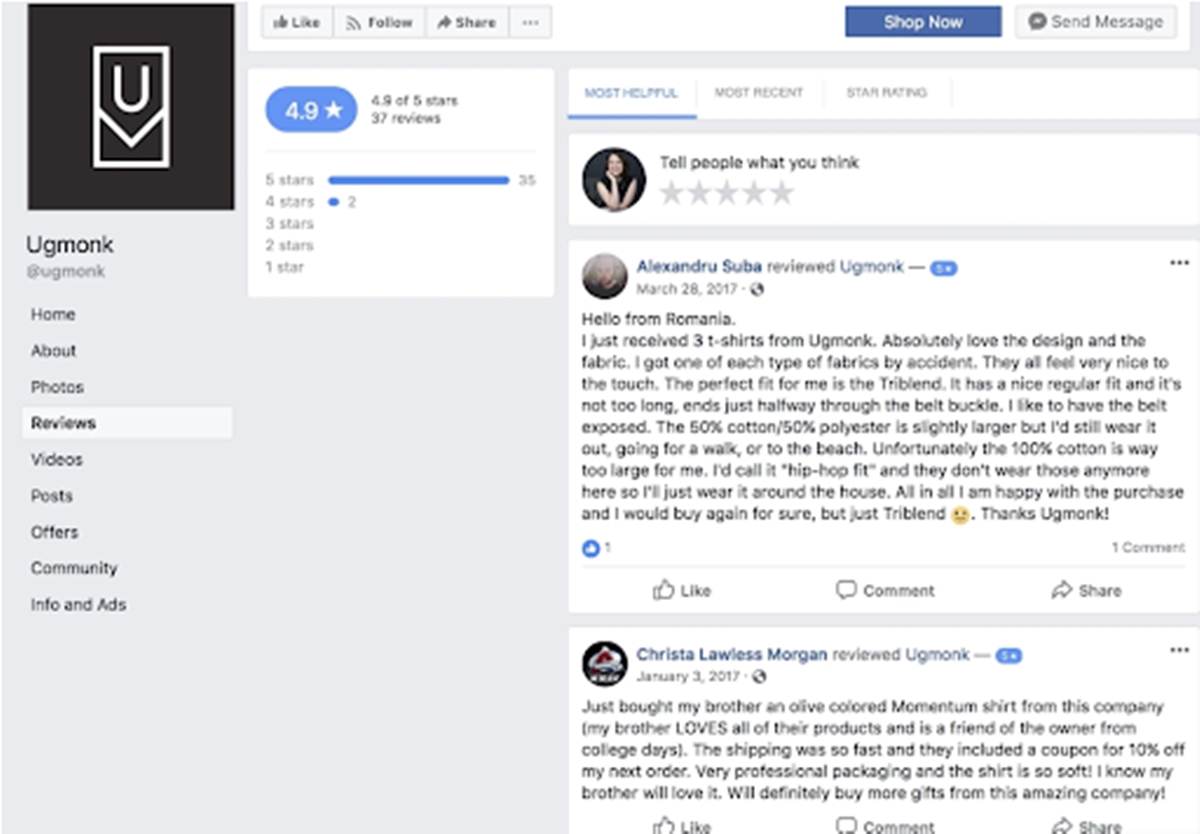Switch to the Most Recent tab
The height and width of the screenshot is (834, 1200).
point(759,93)
